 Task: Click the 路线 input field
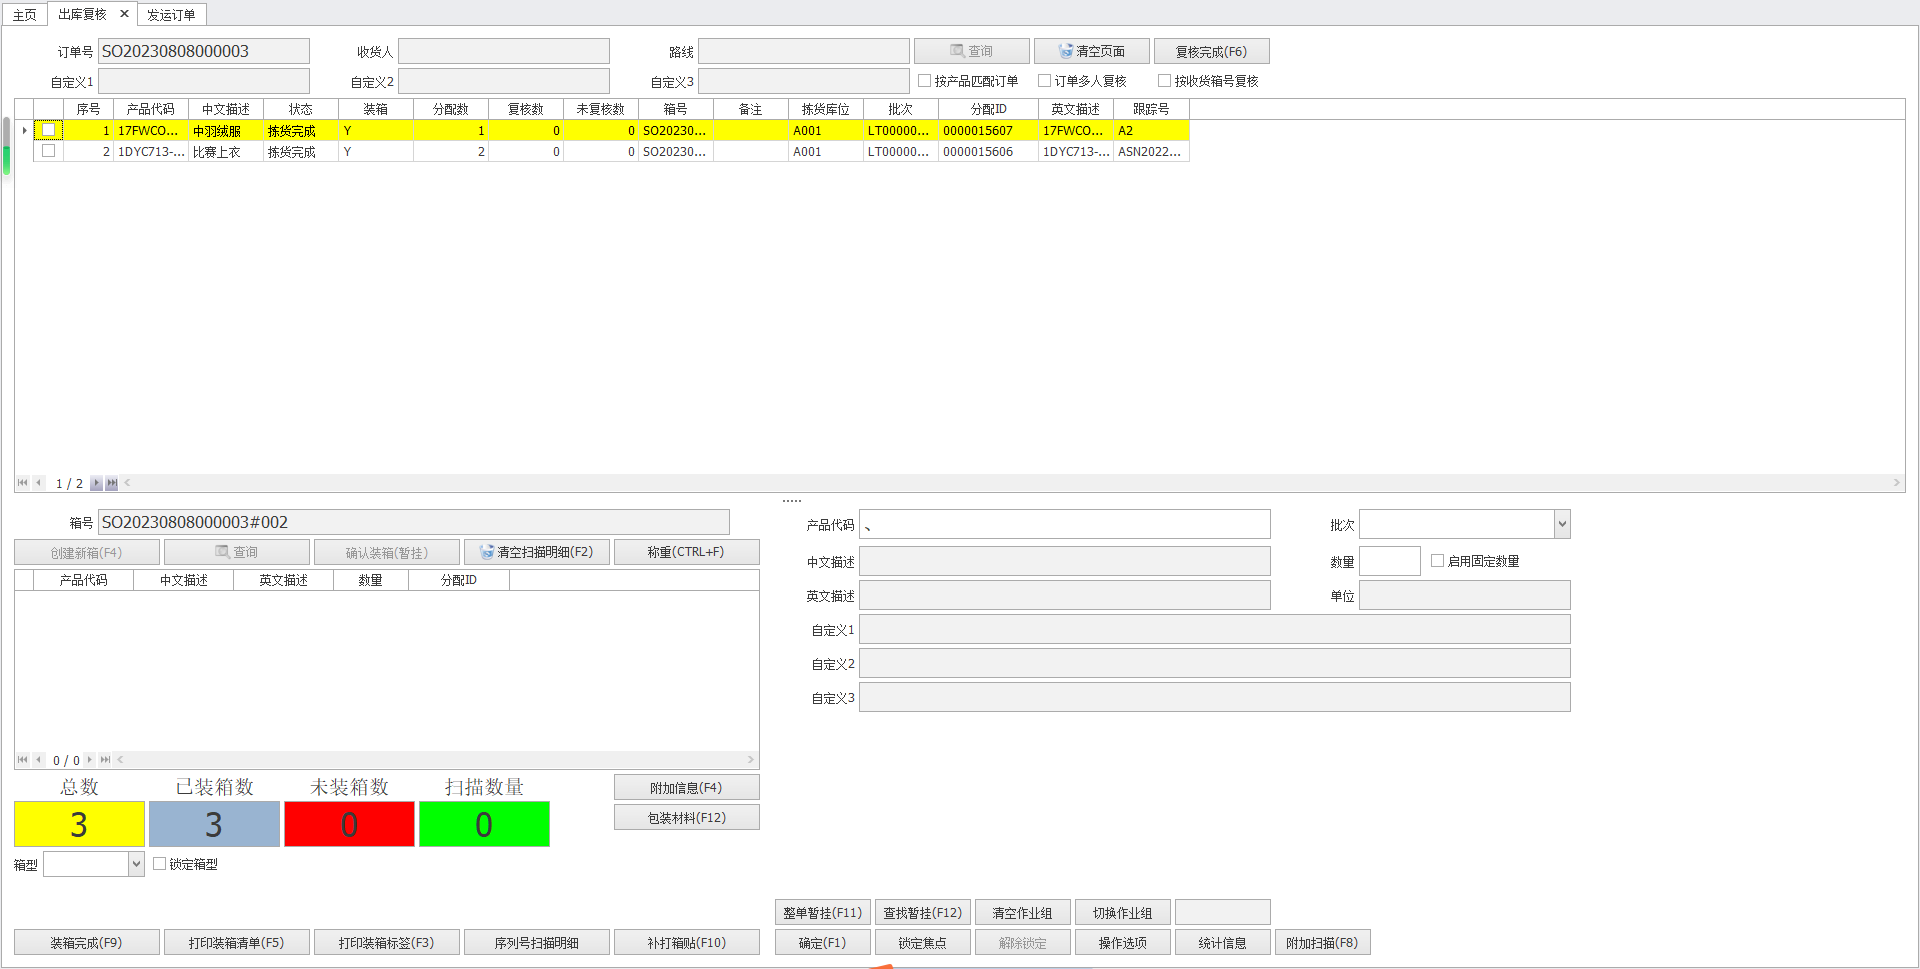804,51
